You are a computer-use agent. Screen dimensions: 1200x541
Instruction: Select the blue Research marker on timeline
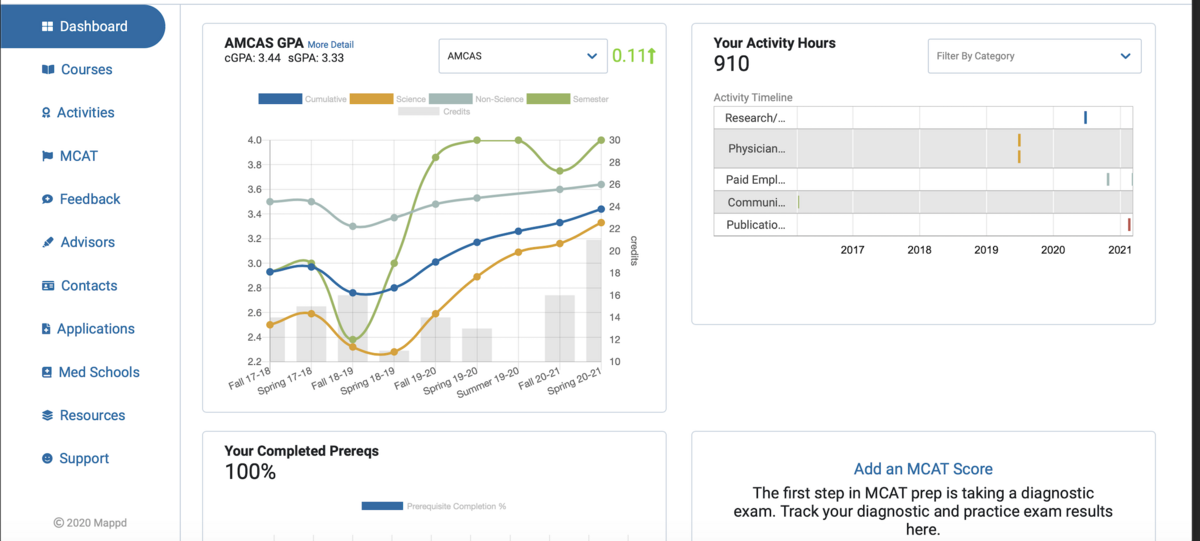pyautogui.click(x=1085, y=118)
